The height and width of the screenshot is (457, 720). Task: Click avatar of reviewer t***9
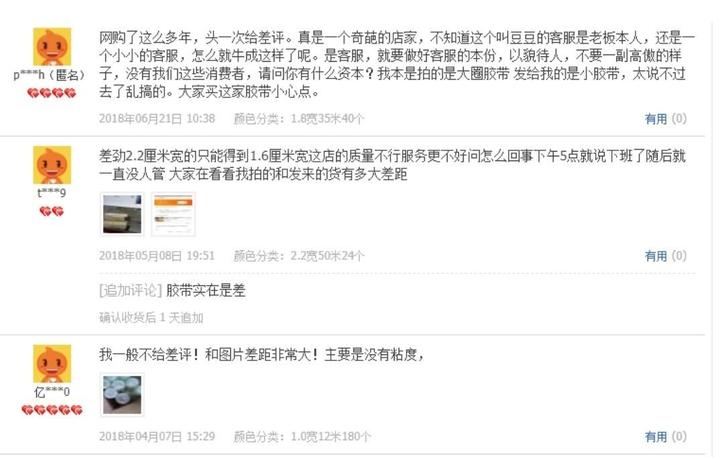tap(52, 165)
